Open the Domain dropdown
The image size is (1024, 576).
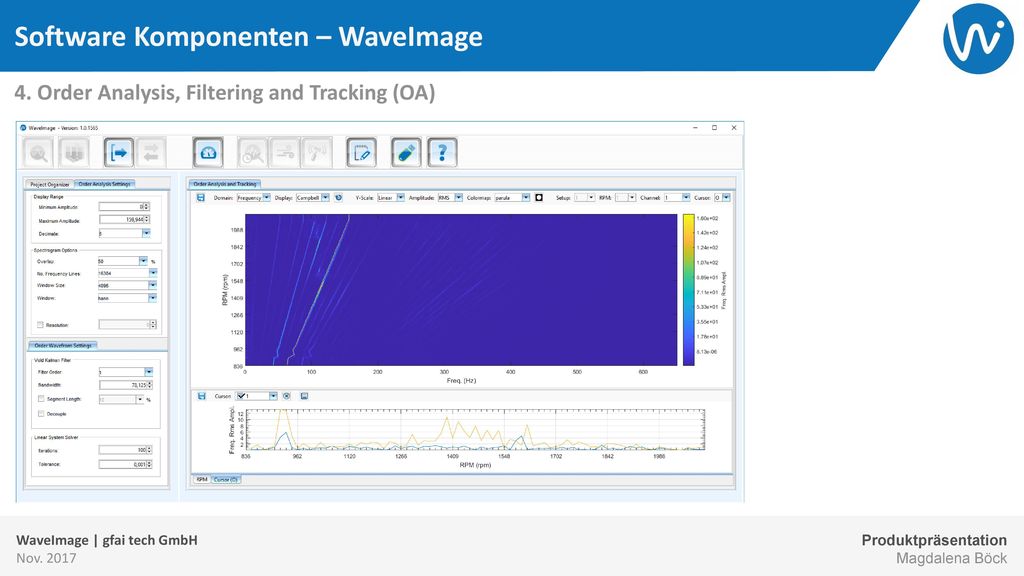(x=253, y=197)
